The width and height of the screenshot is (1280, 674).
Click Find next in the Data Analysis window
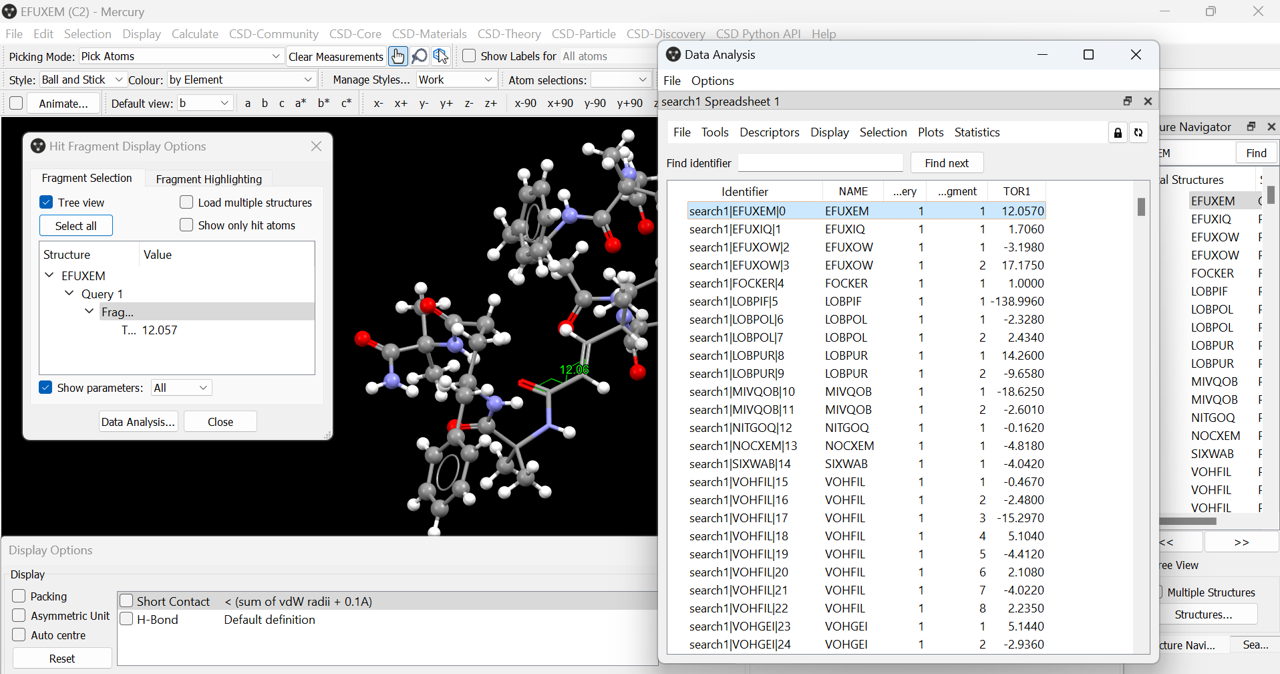946,162
